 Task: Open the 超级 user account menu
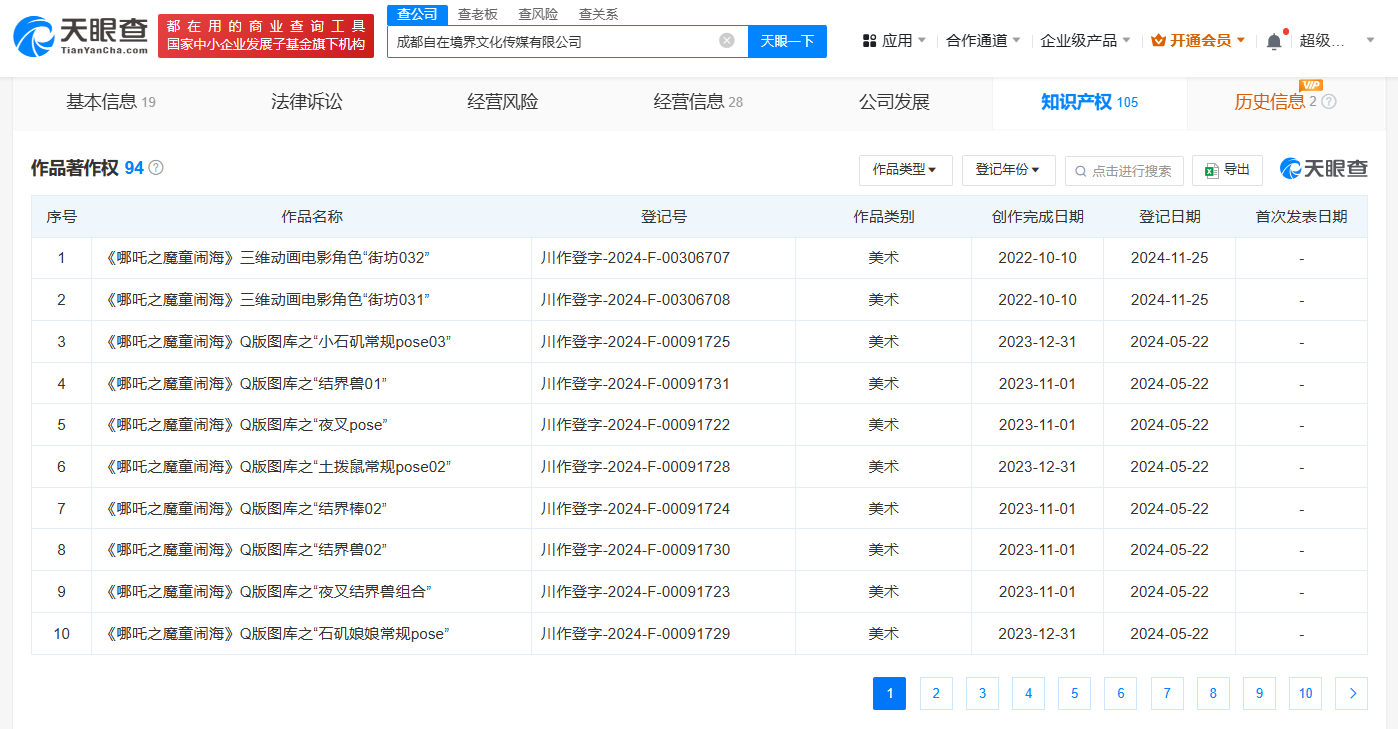1336,41
